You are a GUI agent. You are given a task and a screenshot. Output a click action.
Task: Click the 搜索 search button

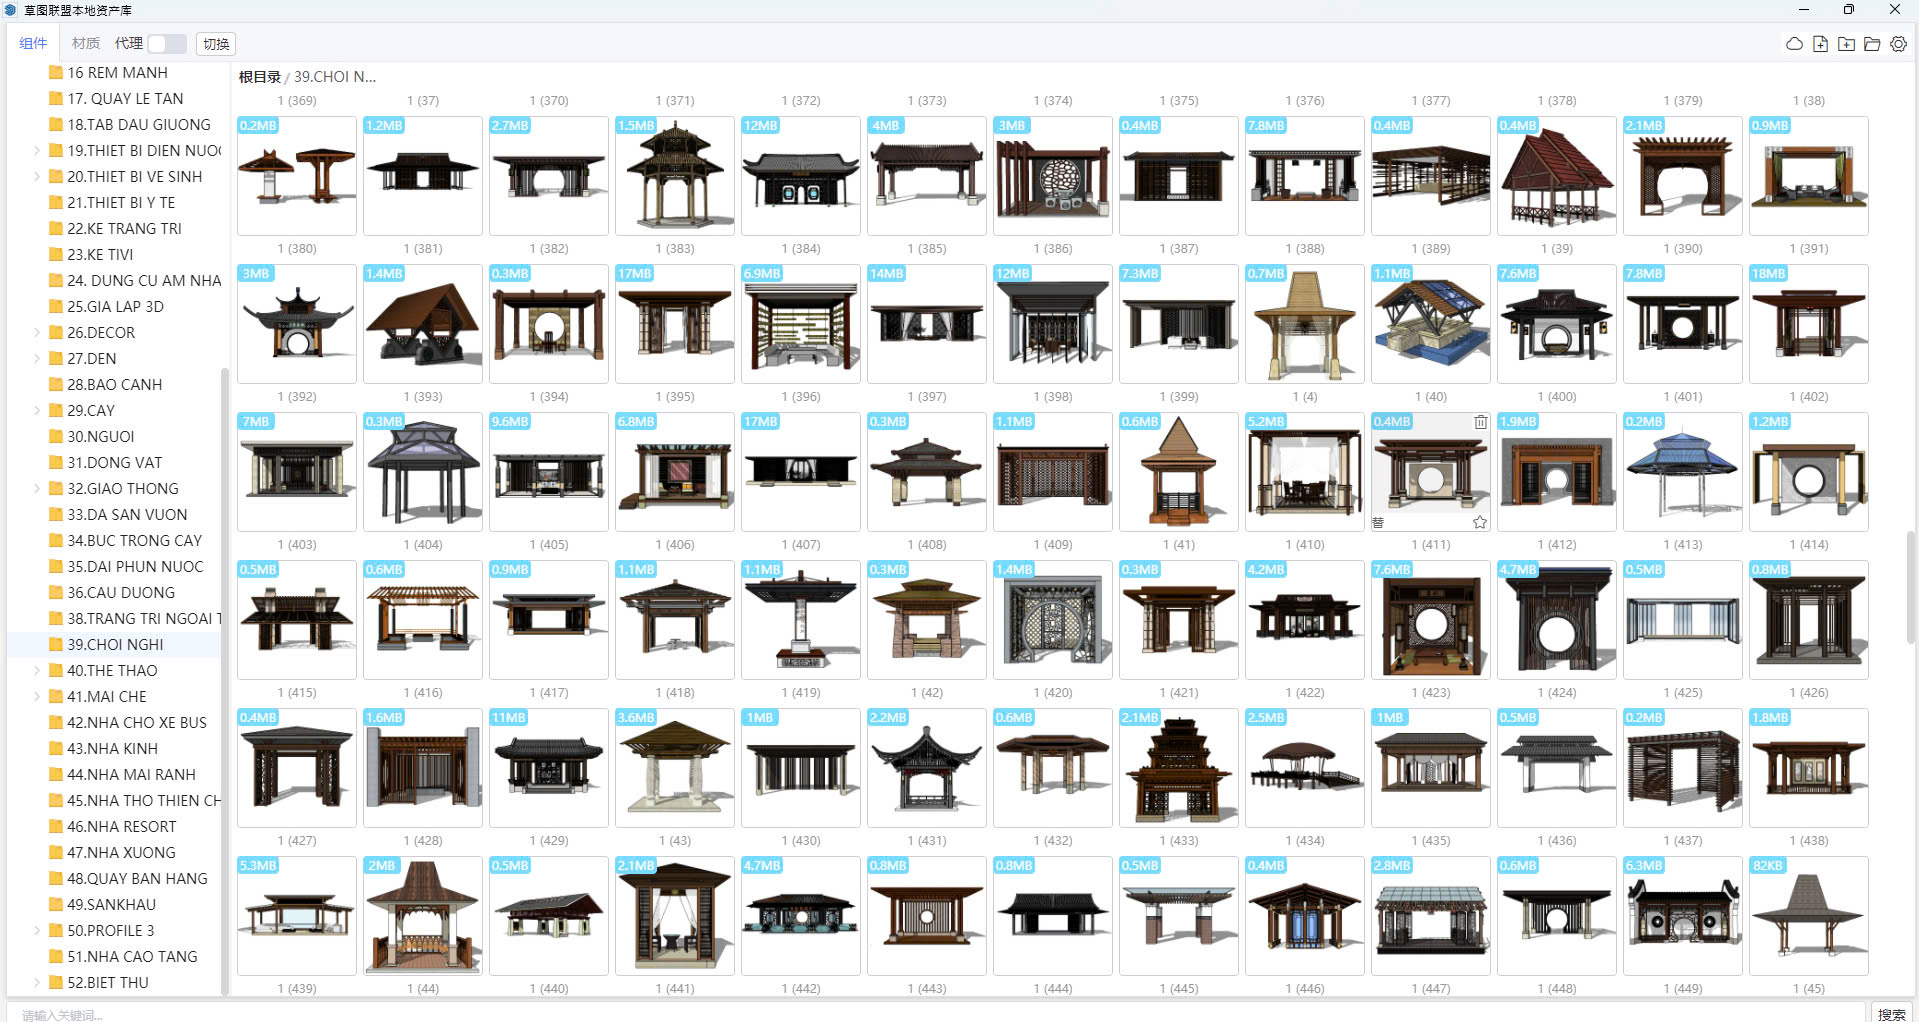[x=1890, y=1013]
